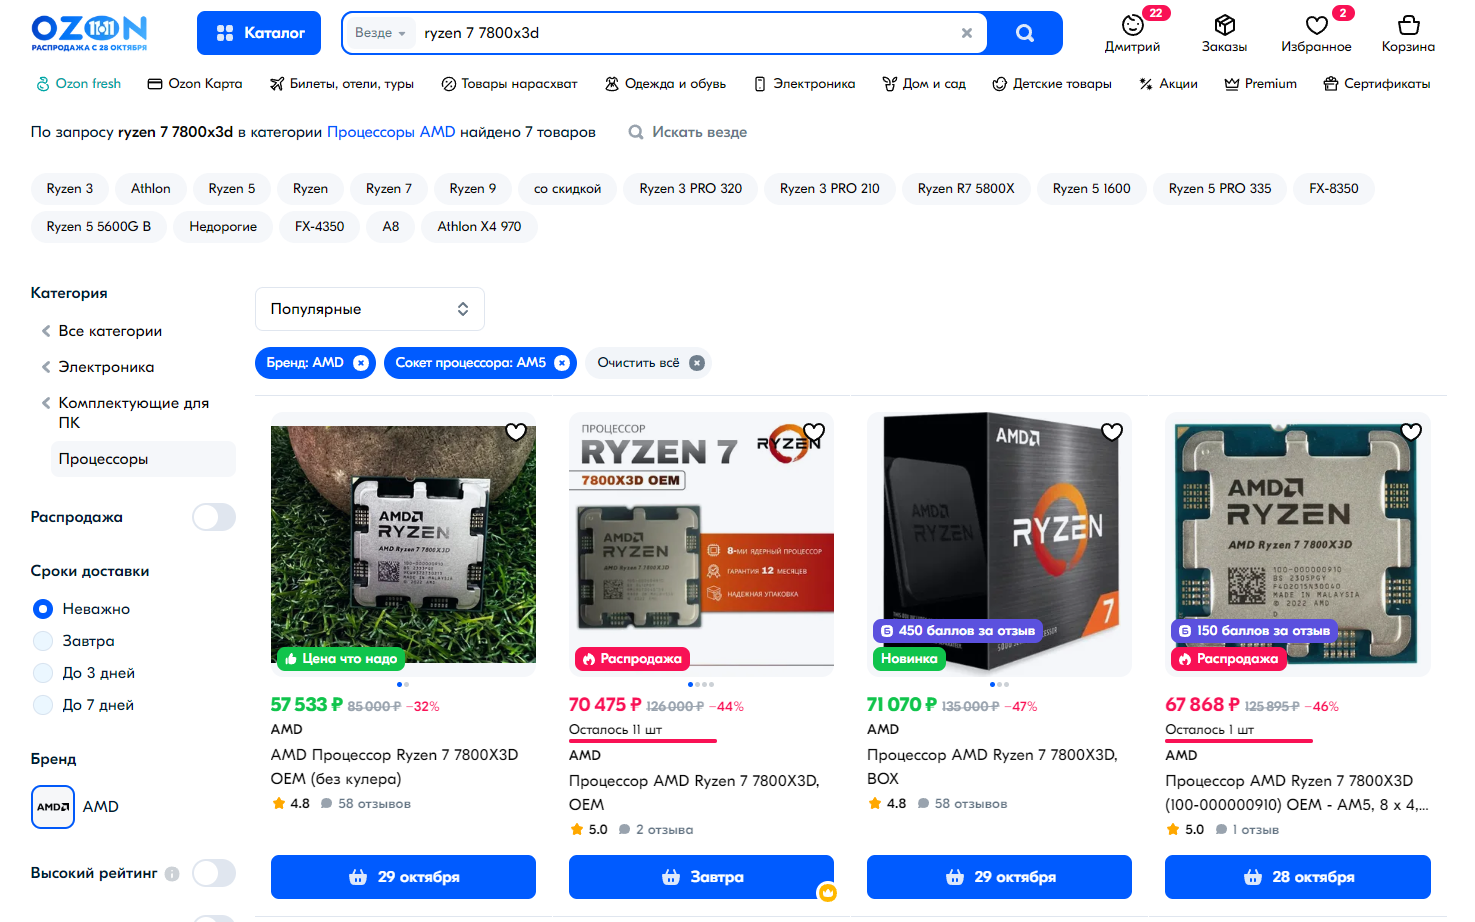The height and width of the screenshot is (922, 1475).
Task: Select the Недорогие chip
Action: tap(223, 226)
